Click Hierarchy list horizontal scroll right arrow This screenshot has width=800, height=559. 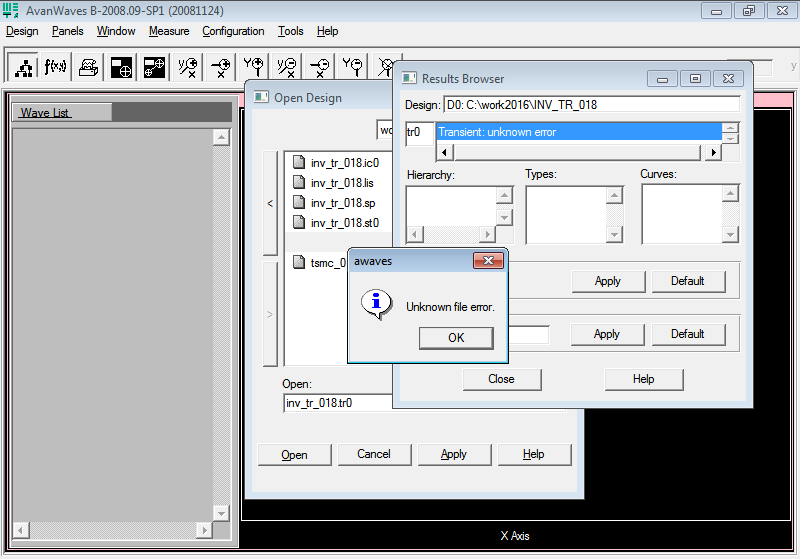click(x=488, y=235)
